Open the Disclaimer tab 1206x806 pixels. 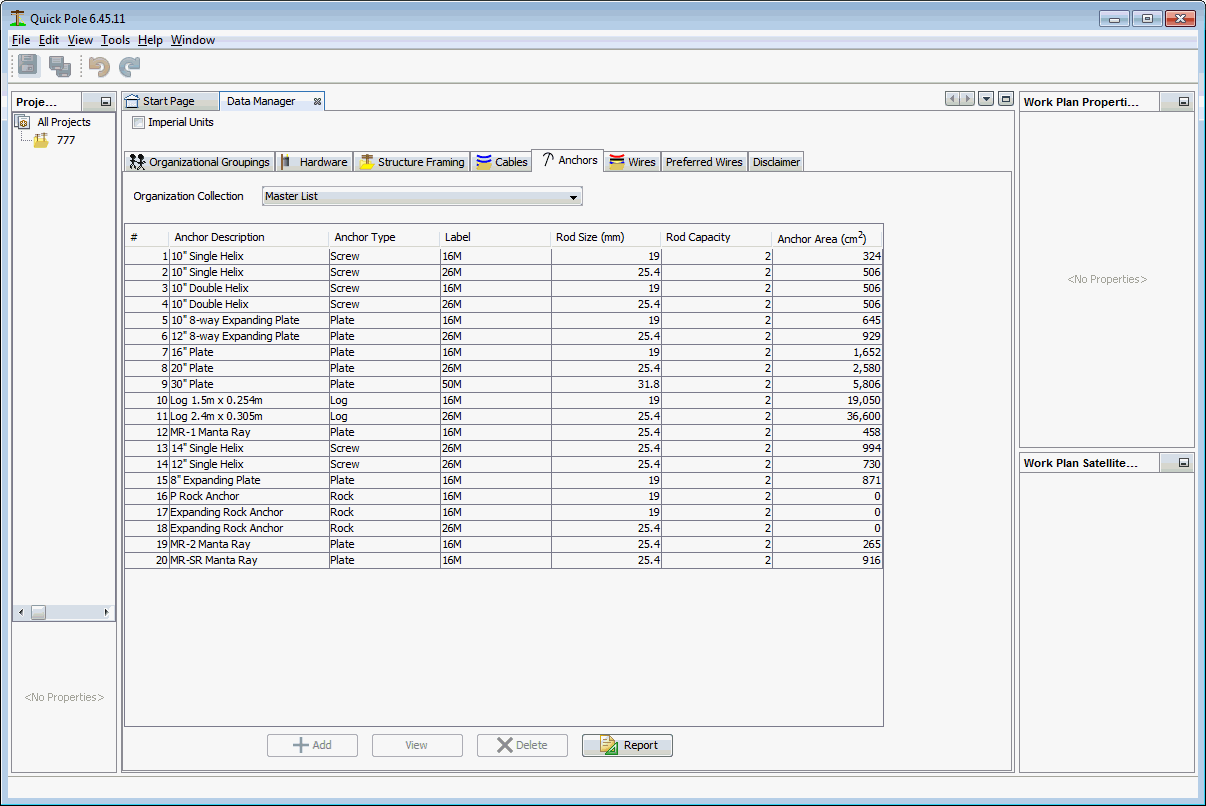[776, 162]
